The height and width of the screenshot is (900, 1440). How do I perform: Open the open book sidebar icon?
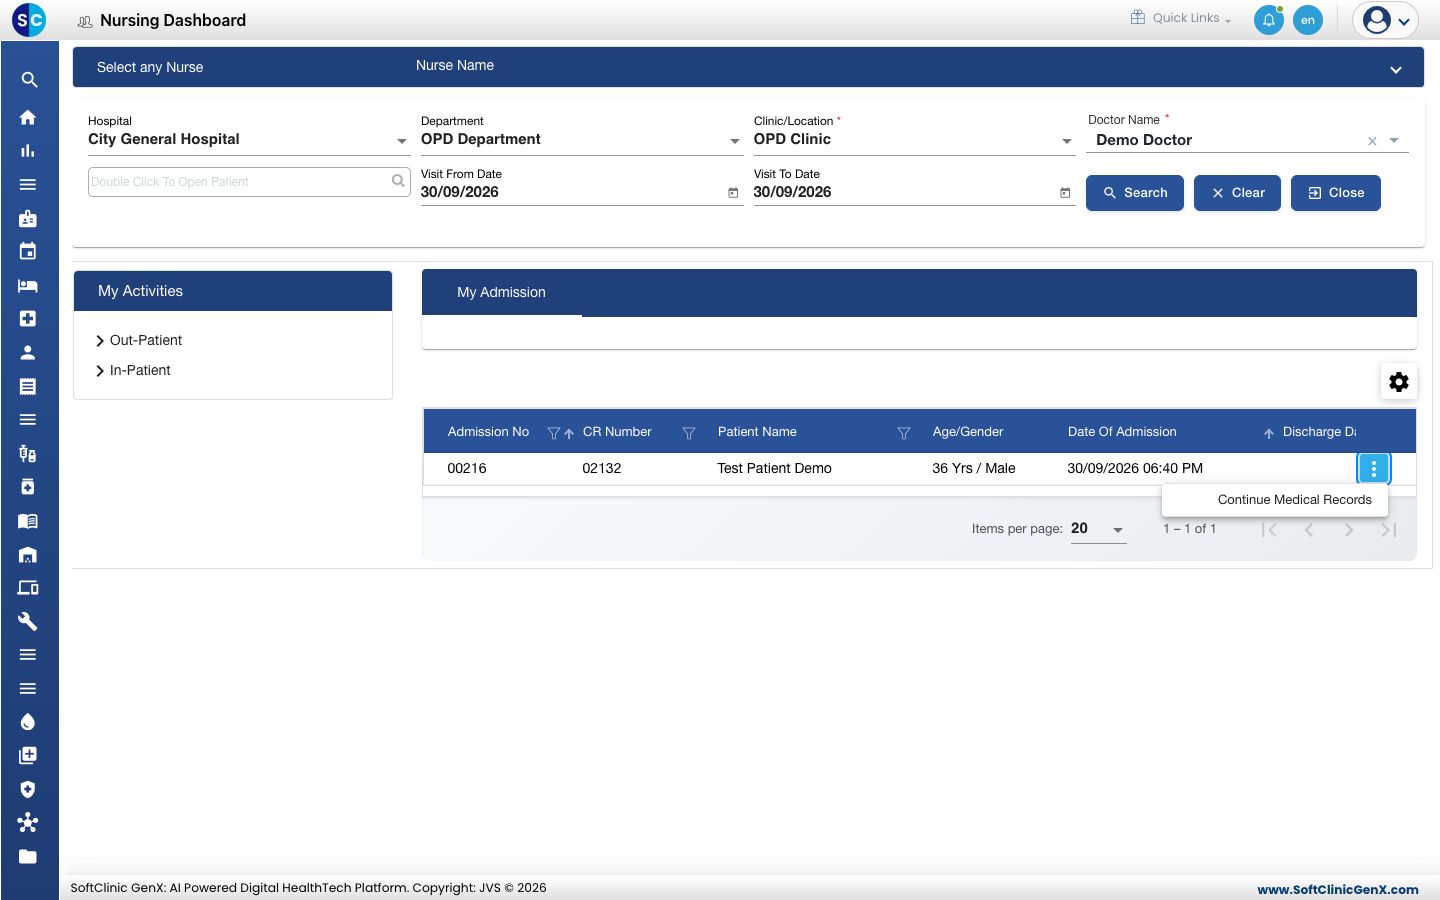28,520
